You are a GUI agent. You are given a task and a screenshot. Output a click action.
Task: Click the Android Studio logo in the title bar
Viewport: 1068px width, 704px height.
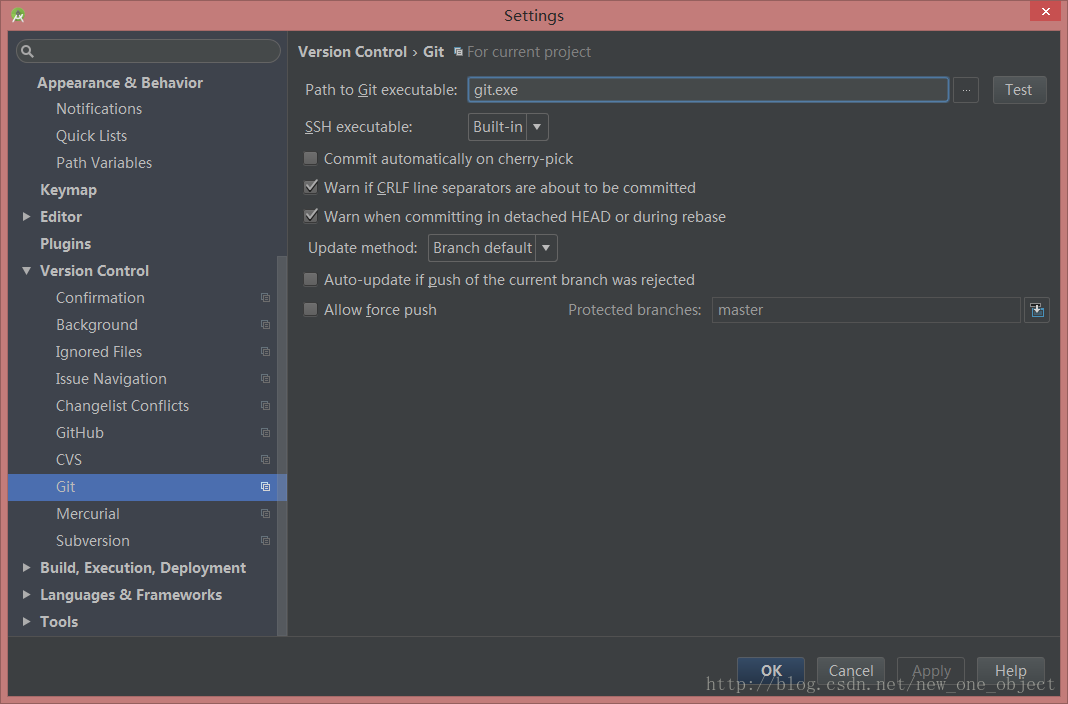(x=18, y=15)
